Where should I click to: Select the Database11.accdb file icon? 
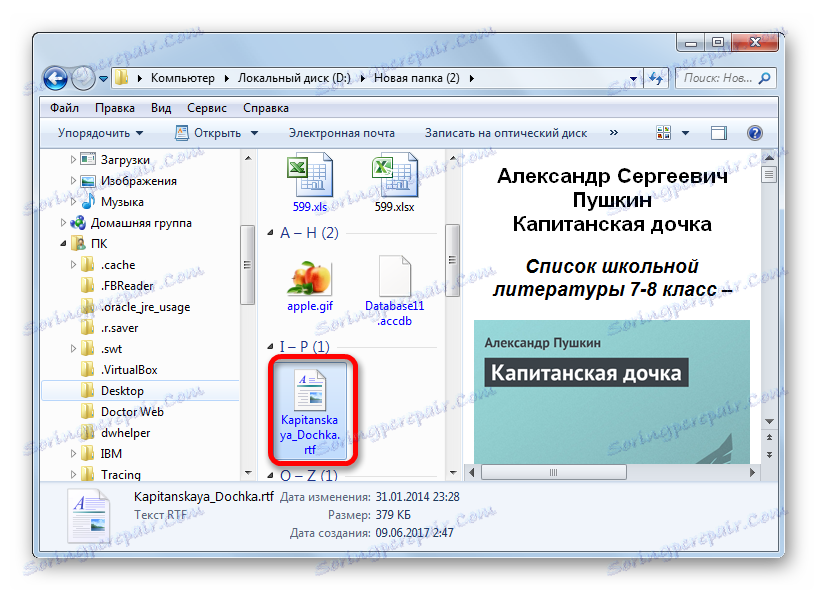(394, 276)
